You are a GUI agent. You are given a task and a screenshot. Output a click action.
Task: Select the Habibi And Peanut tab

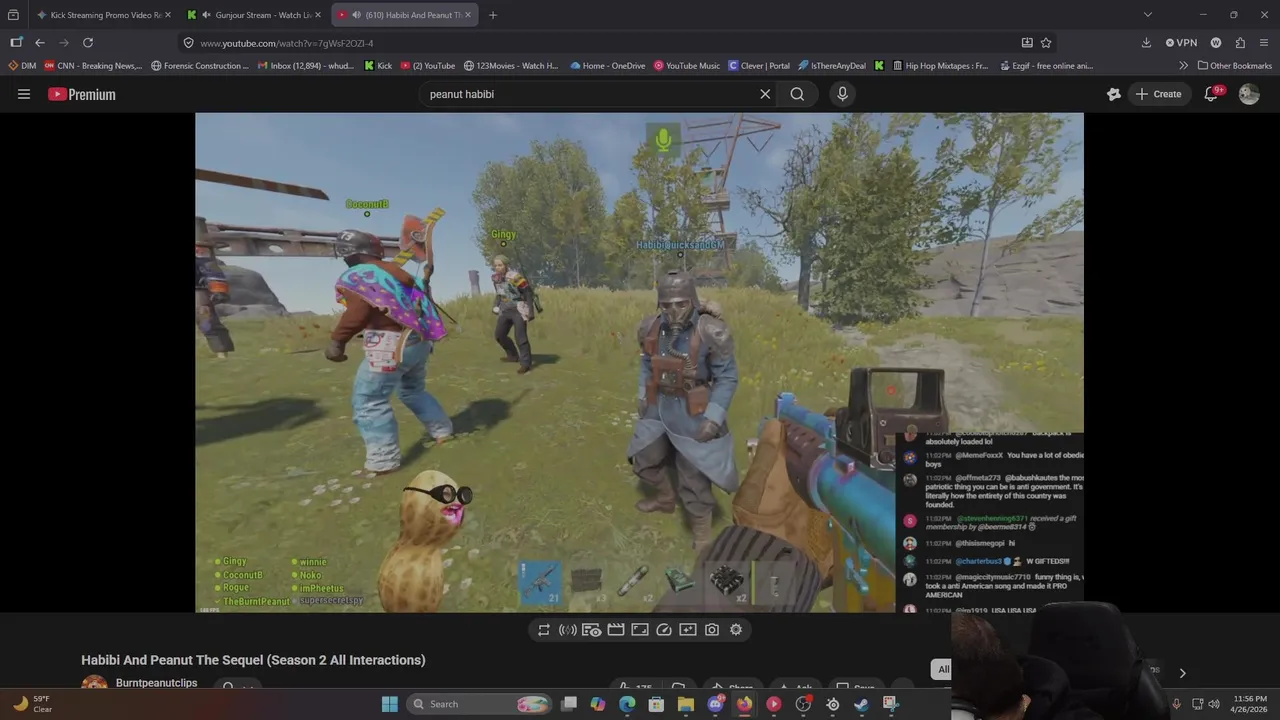404,15
